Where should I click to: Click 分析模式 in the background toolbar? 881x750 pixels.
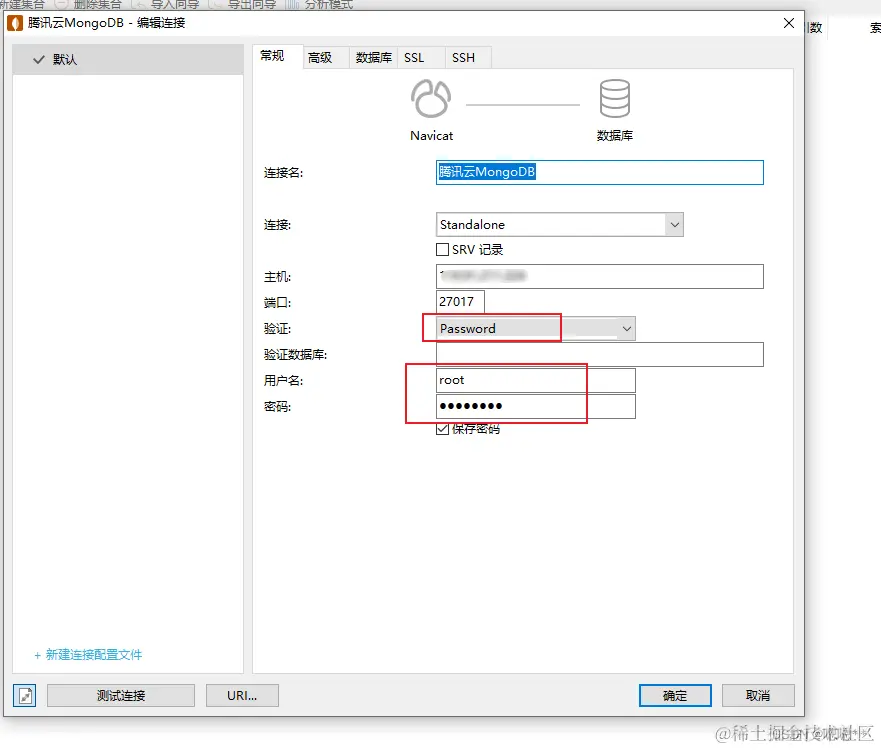point(320,4)
